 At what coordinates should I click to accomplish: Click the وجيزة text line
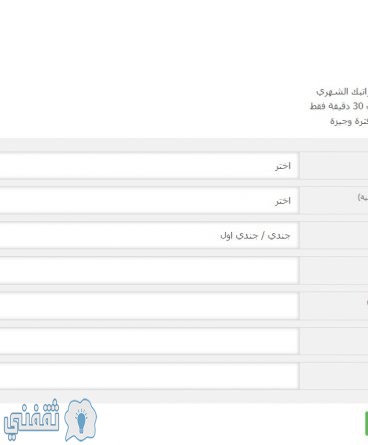(349, 121)
